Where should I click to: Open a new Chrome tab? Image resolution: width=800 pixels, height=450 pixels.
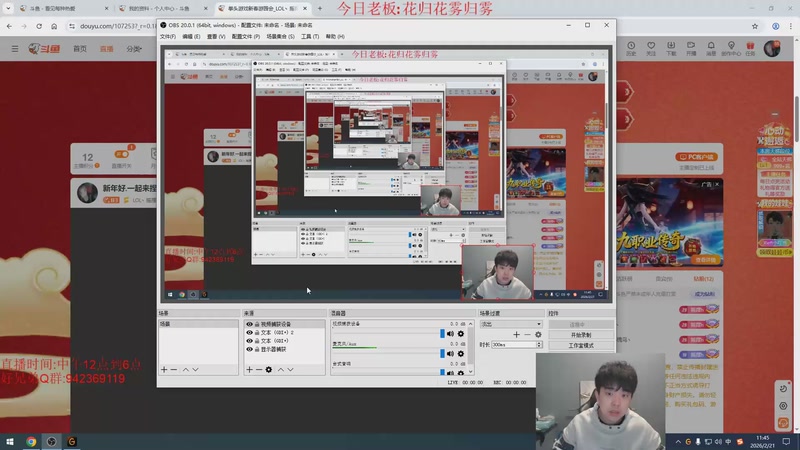(320, 8)
